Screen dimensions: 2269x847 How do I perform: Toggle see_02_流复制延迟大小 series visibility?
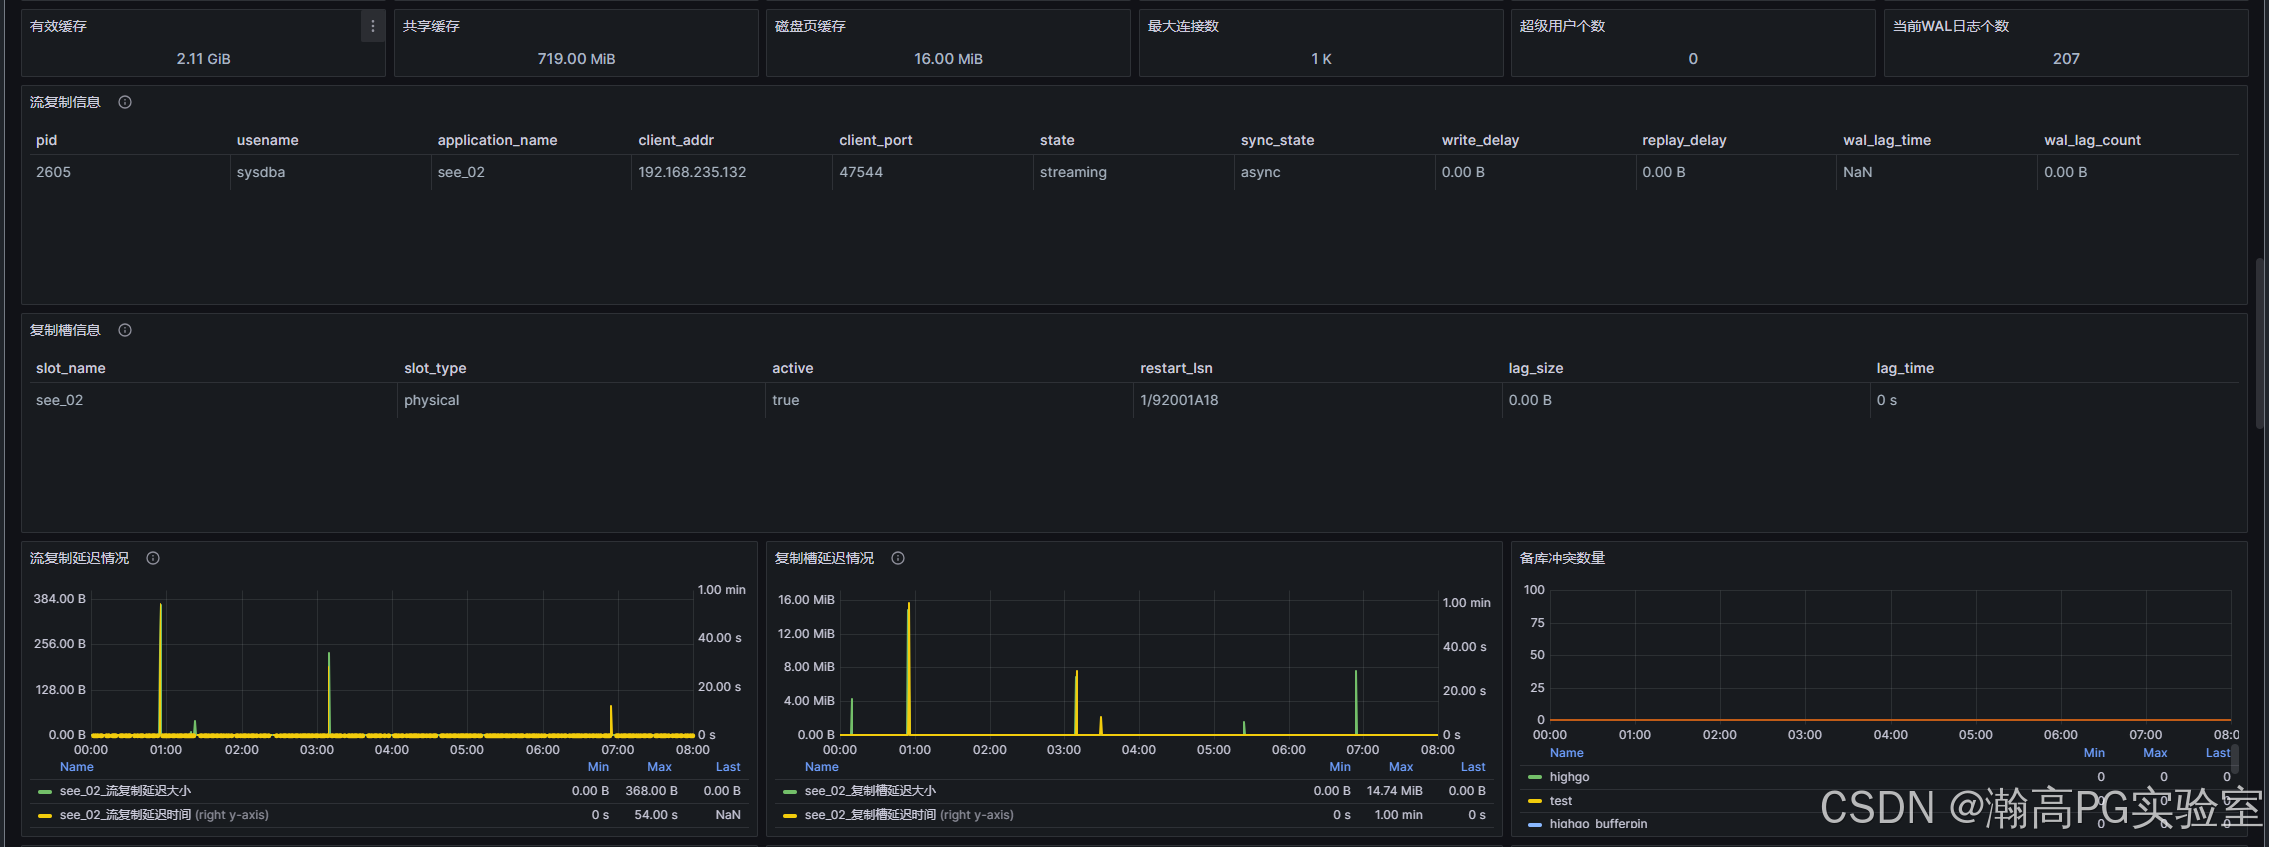tap(125, 791)
